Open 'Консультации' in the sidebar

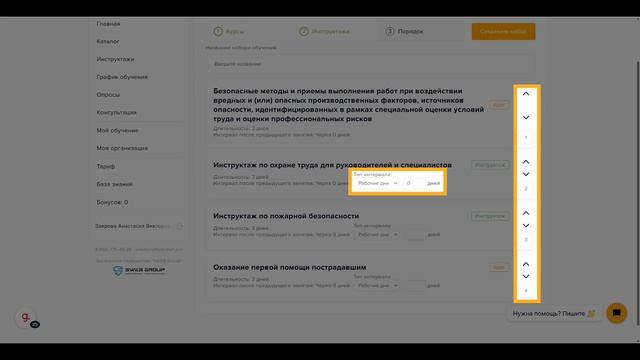[116, 112]
